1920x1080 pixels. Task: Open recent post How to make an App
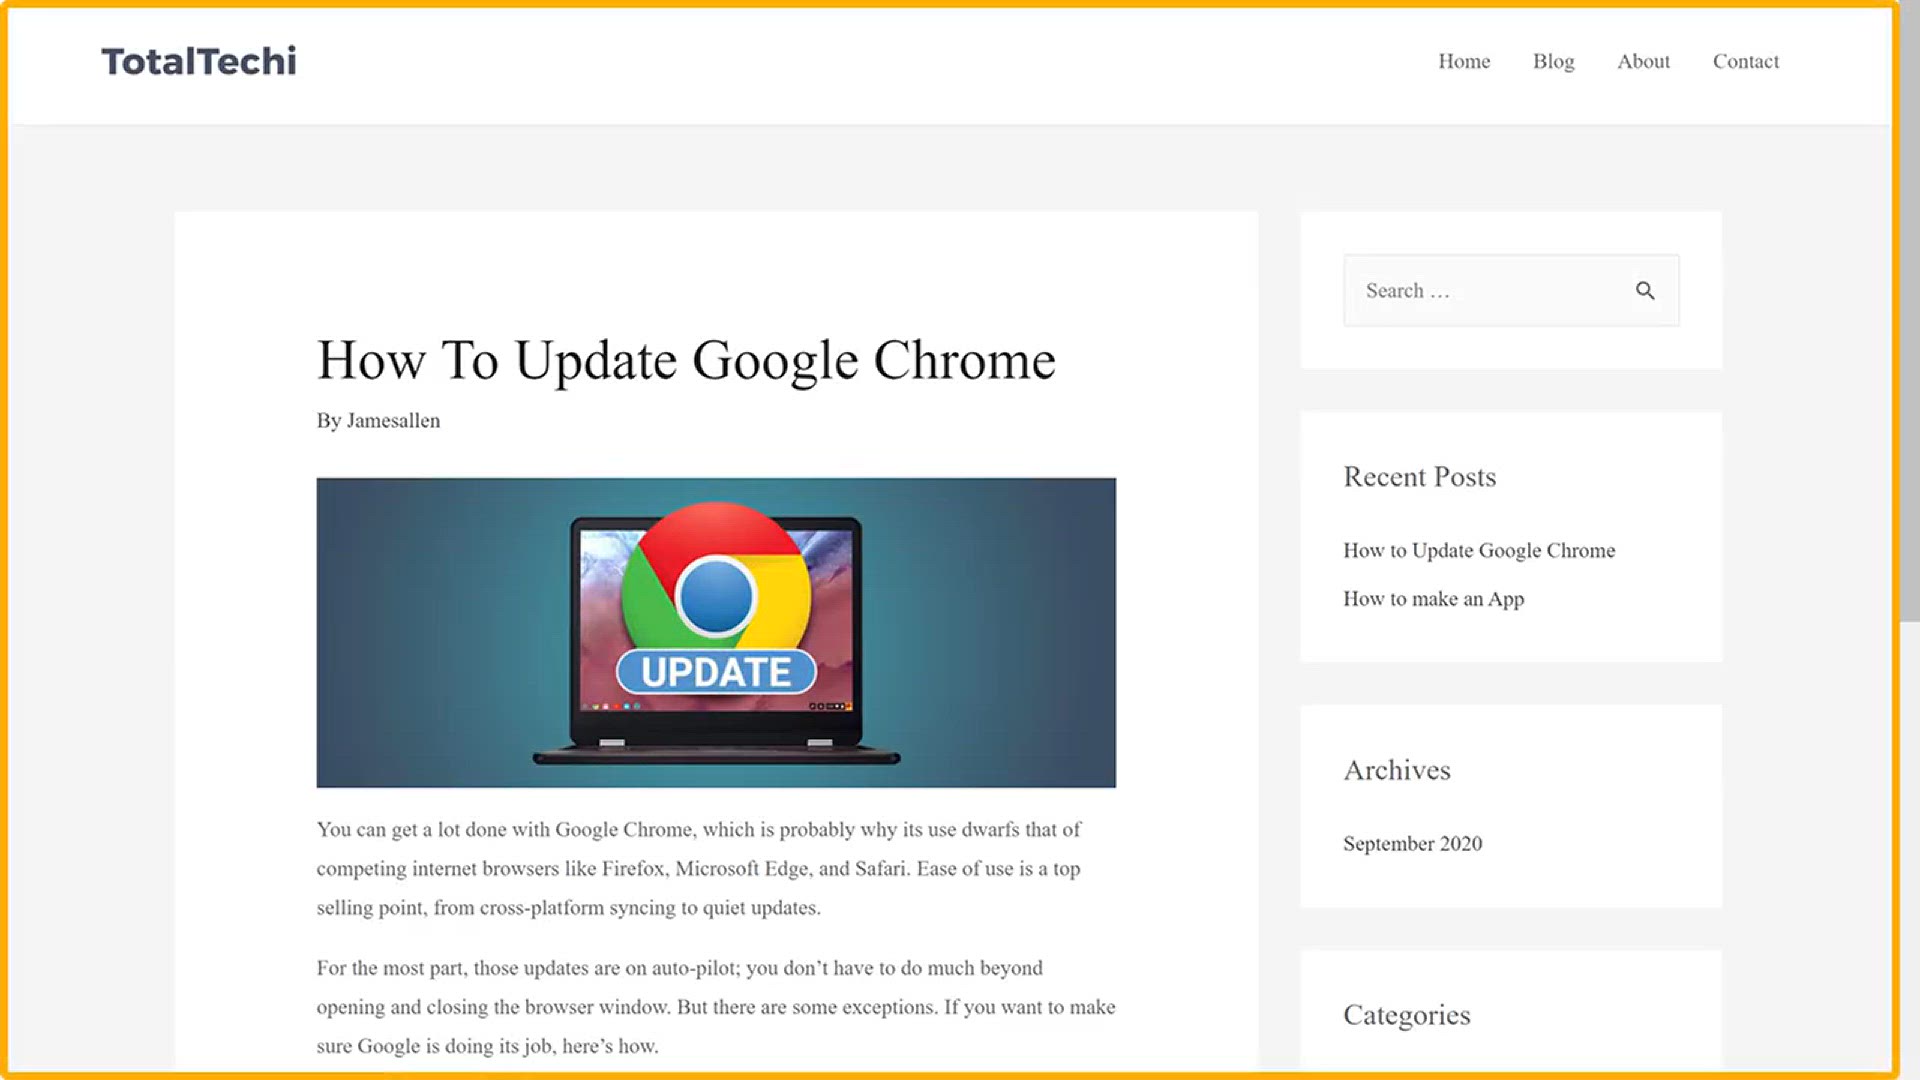coord(1433,599)
